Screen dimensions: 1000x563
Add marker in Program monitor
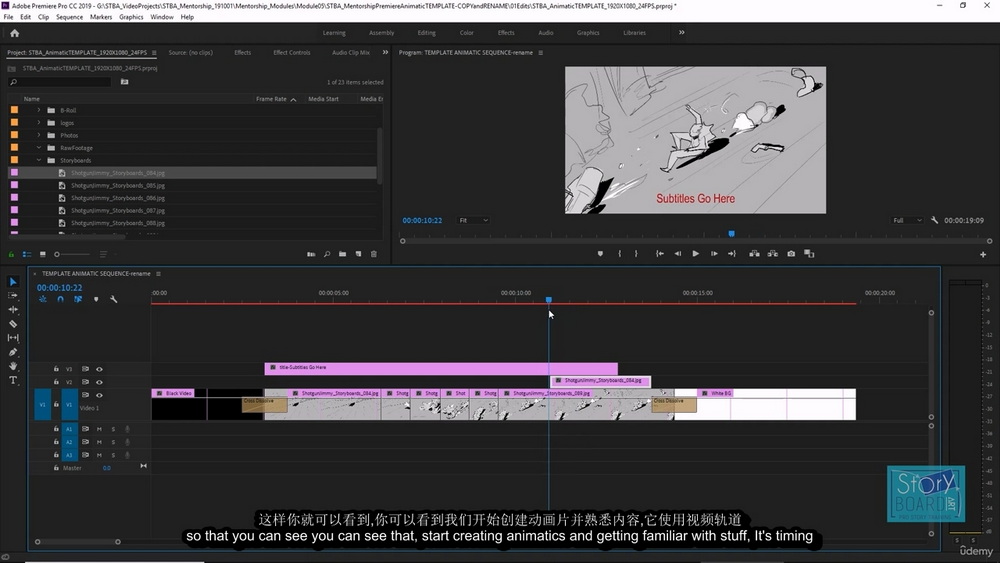point(600,254)
